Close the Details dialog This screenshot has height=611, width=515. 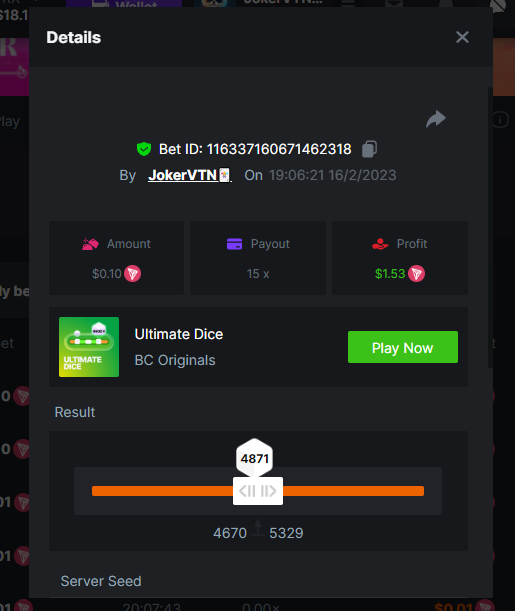462,37
